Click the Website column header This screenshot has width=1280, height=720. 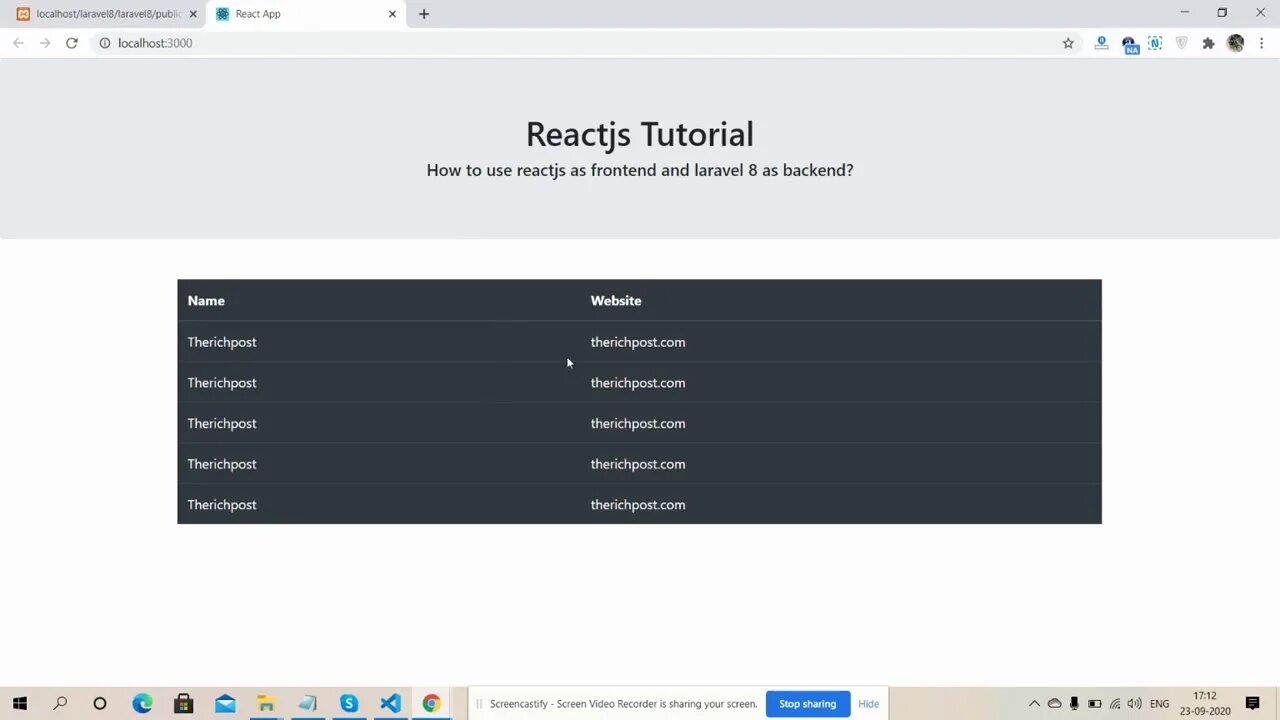pos(616,301)
